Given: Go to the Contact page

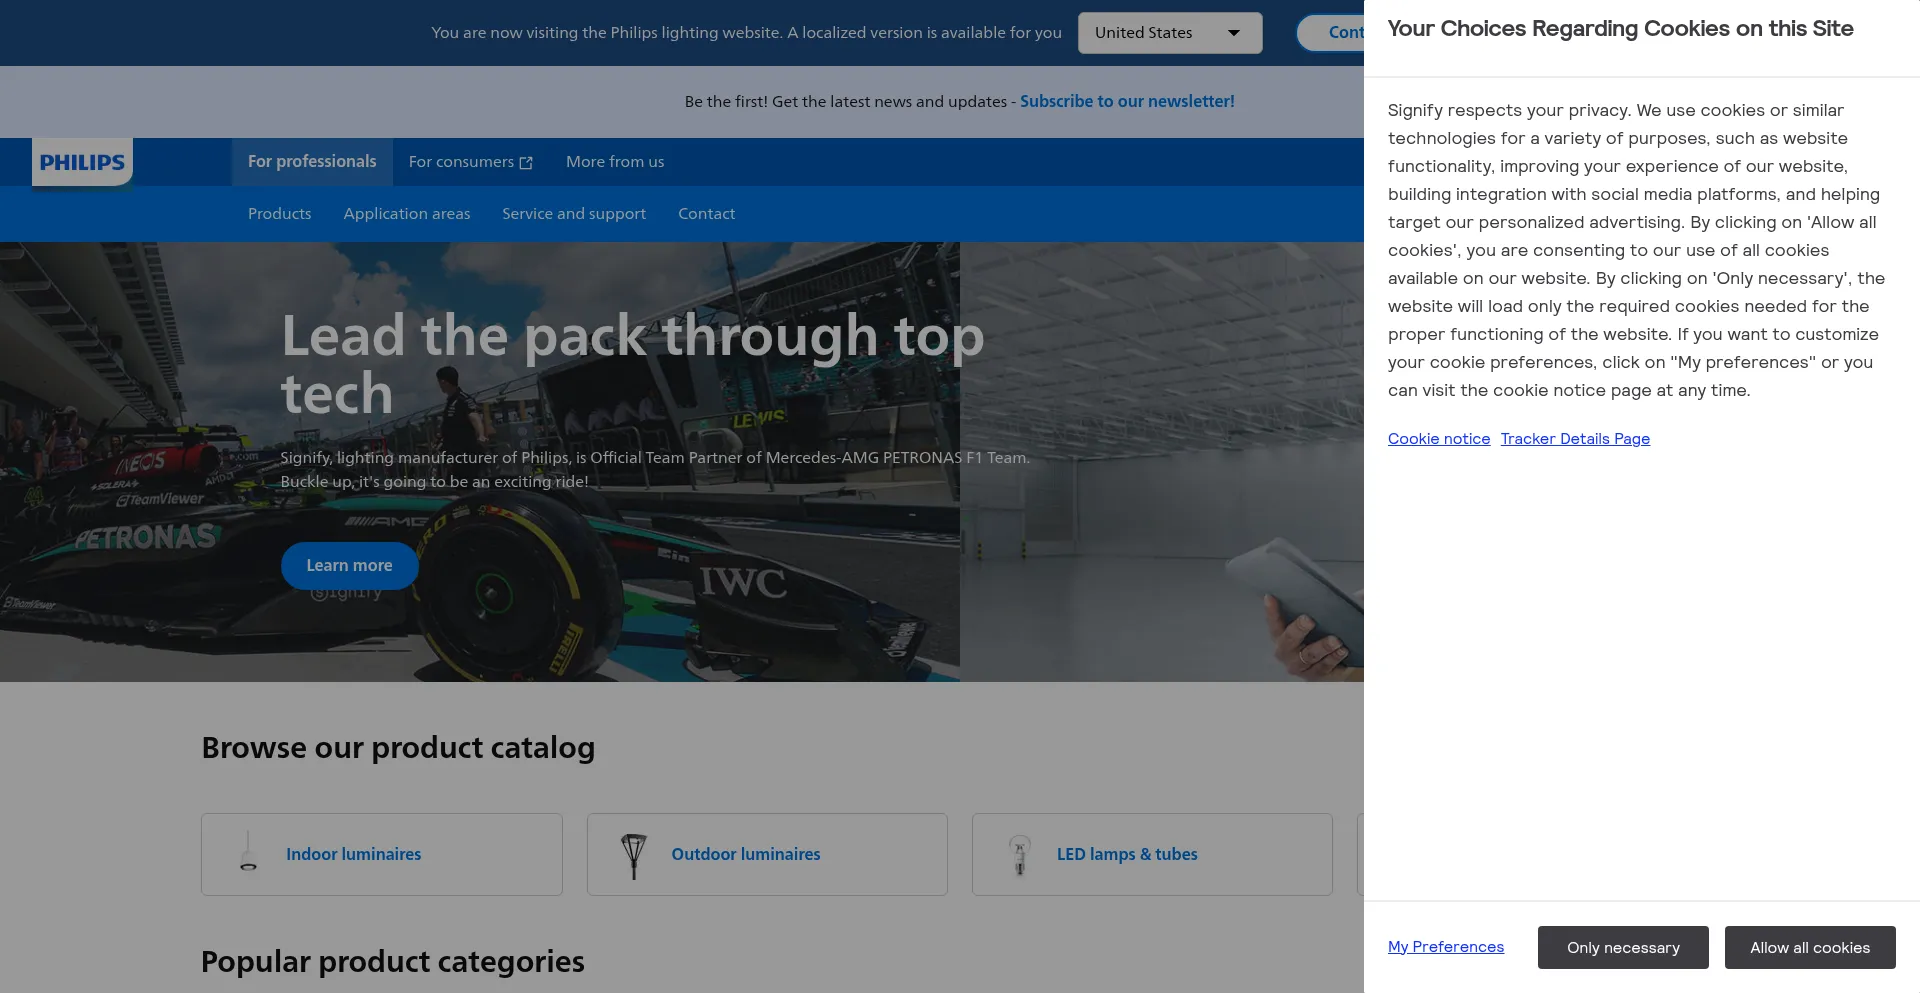Looking at the screenshot, I should [706, 214].
